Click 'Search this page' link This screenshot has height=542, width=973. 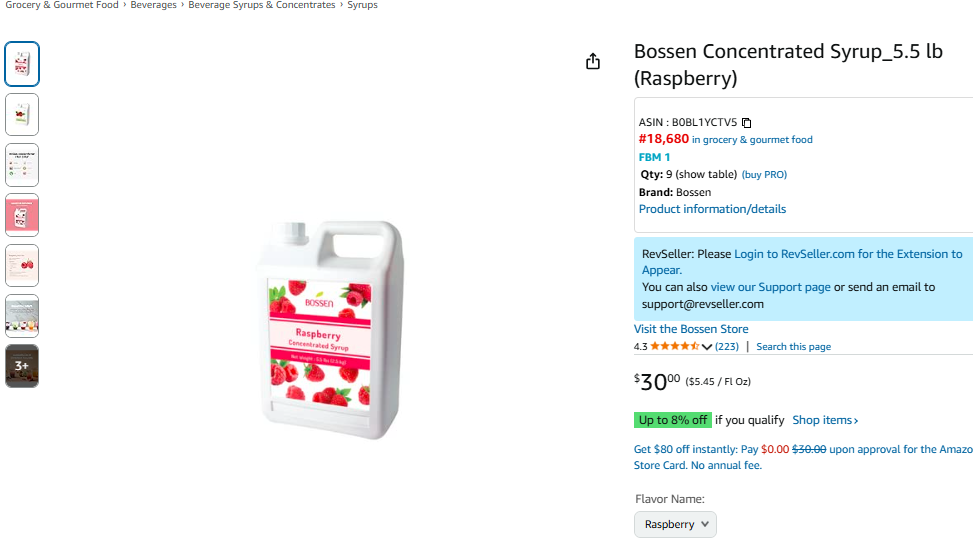(793, 347)
